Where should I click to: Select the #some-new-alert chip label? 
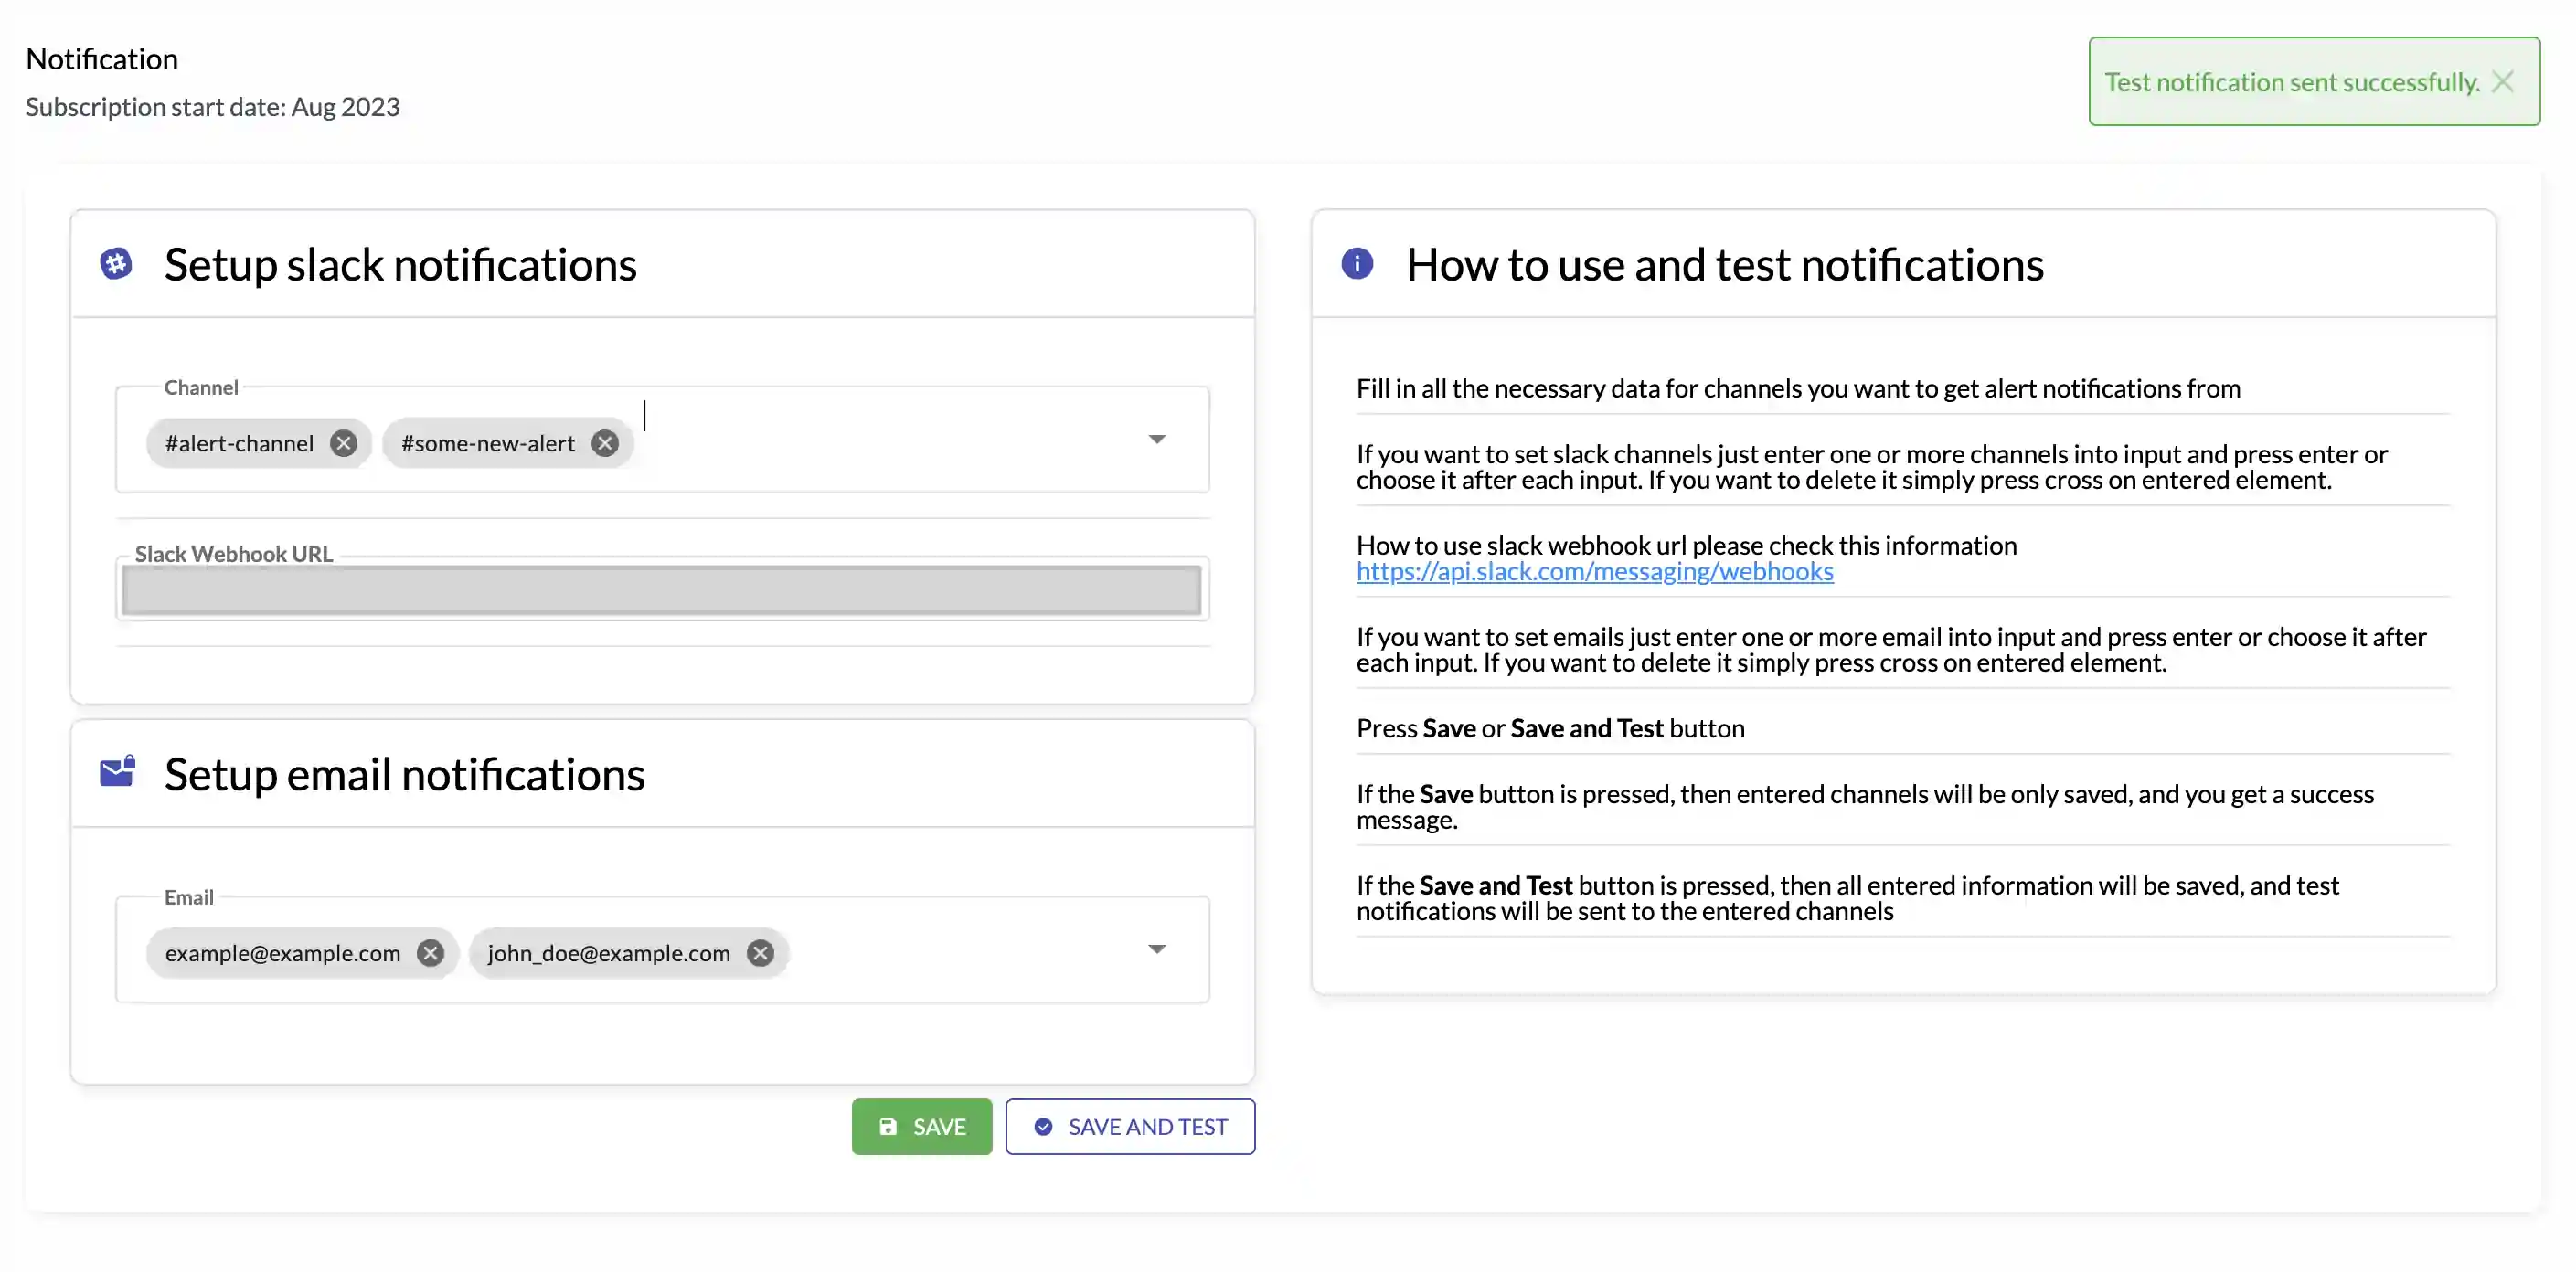pos(488,443)
